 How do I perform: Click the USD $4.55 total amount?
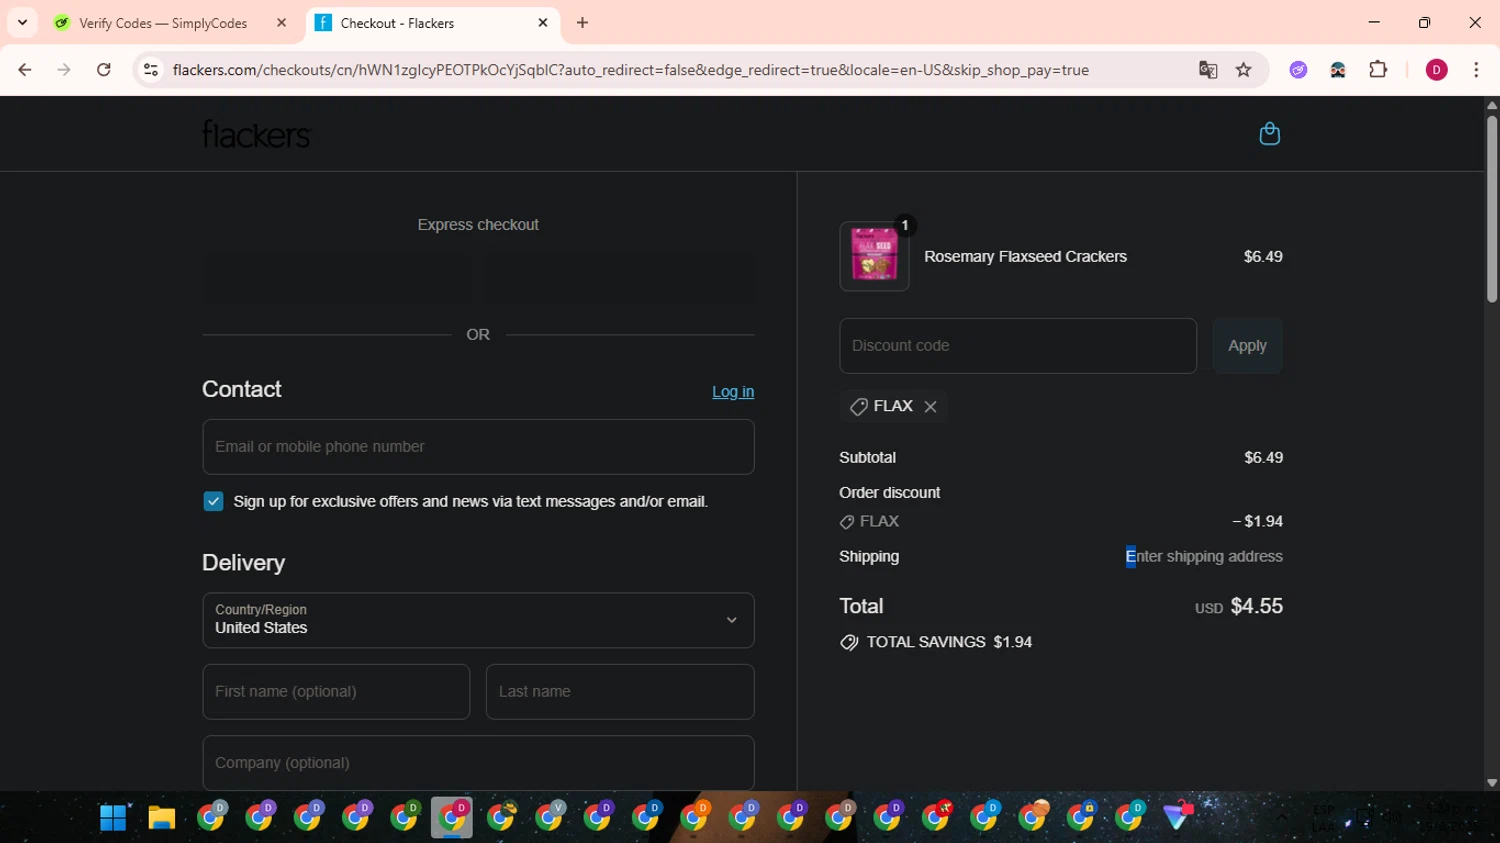1238,607
